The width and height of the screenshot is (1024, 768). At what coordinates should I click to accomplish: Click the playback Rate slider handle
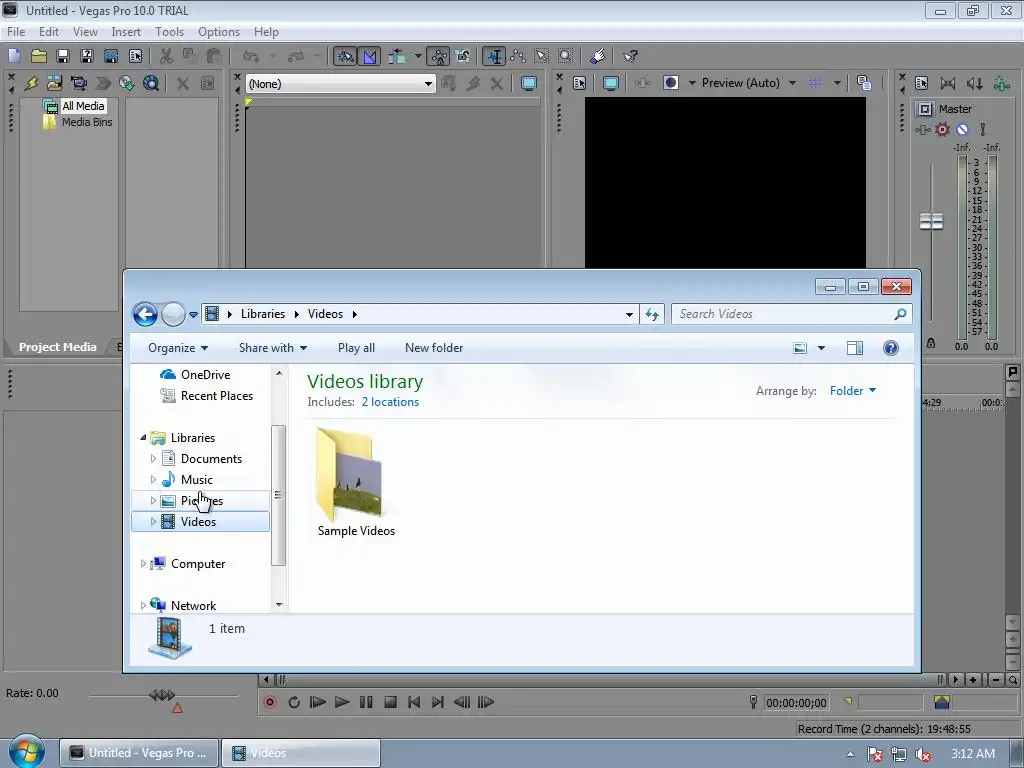pyautogui.click(x=162, y=695)
